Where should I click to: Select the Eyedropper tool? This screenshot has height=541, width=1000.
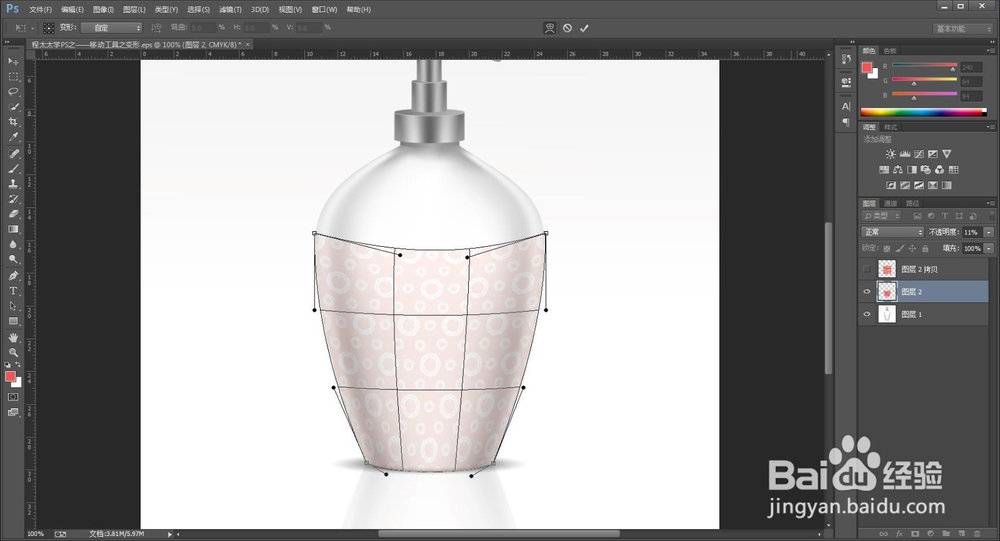pos(13,137)
